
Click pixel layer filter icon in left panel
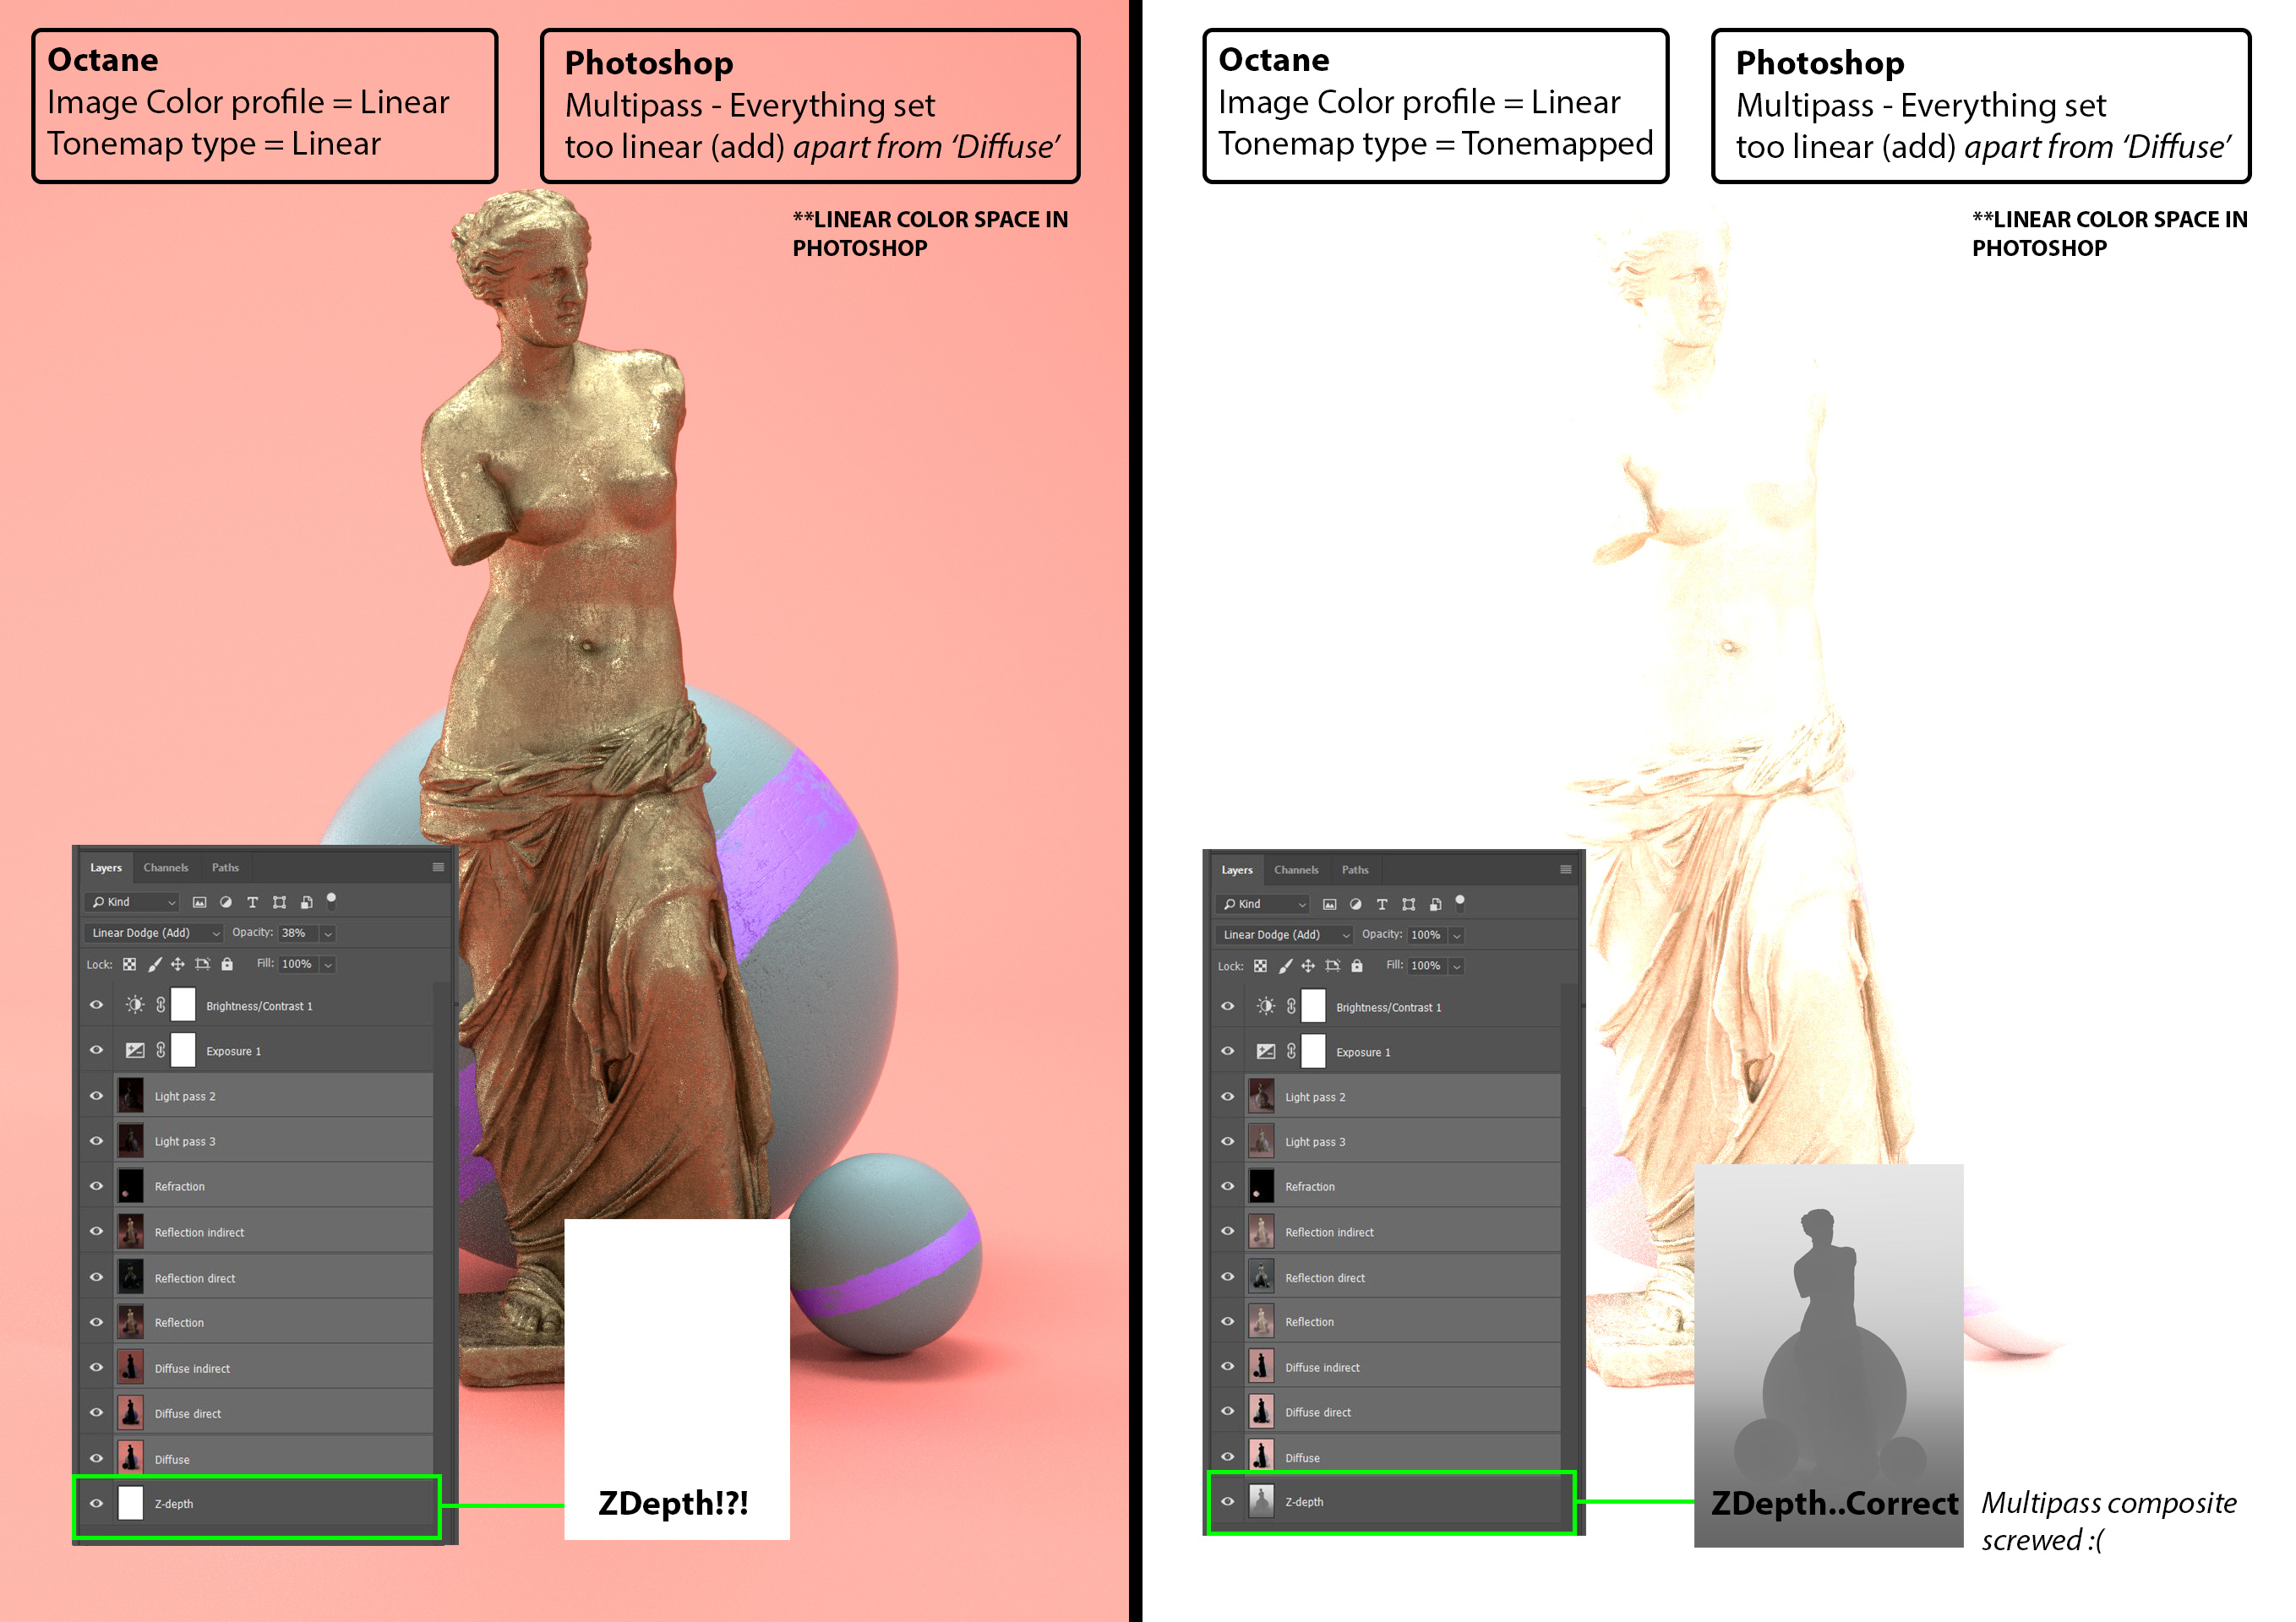(200, 902)
